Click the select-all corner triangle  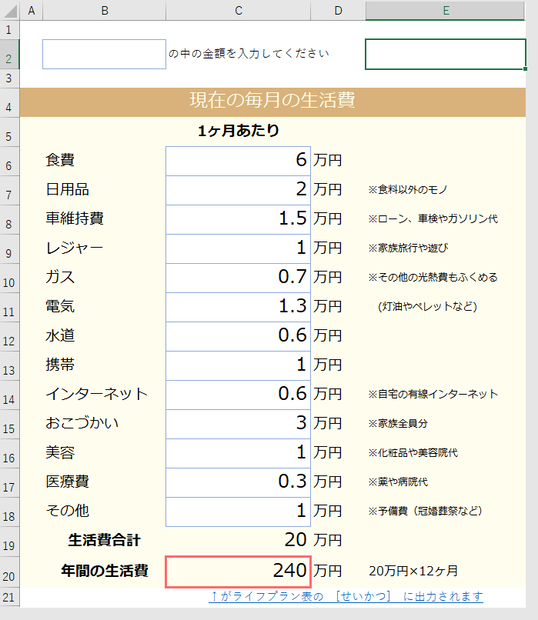pos(10,11)
